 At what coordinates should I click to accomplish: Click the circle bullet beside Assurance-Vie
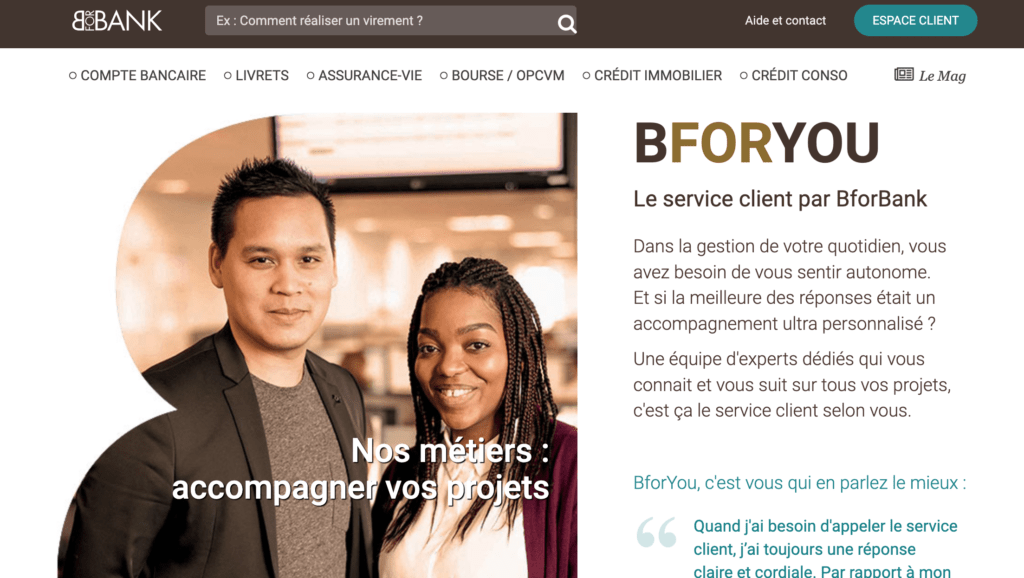pos(310,76)
